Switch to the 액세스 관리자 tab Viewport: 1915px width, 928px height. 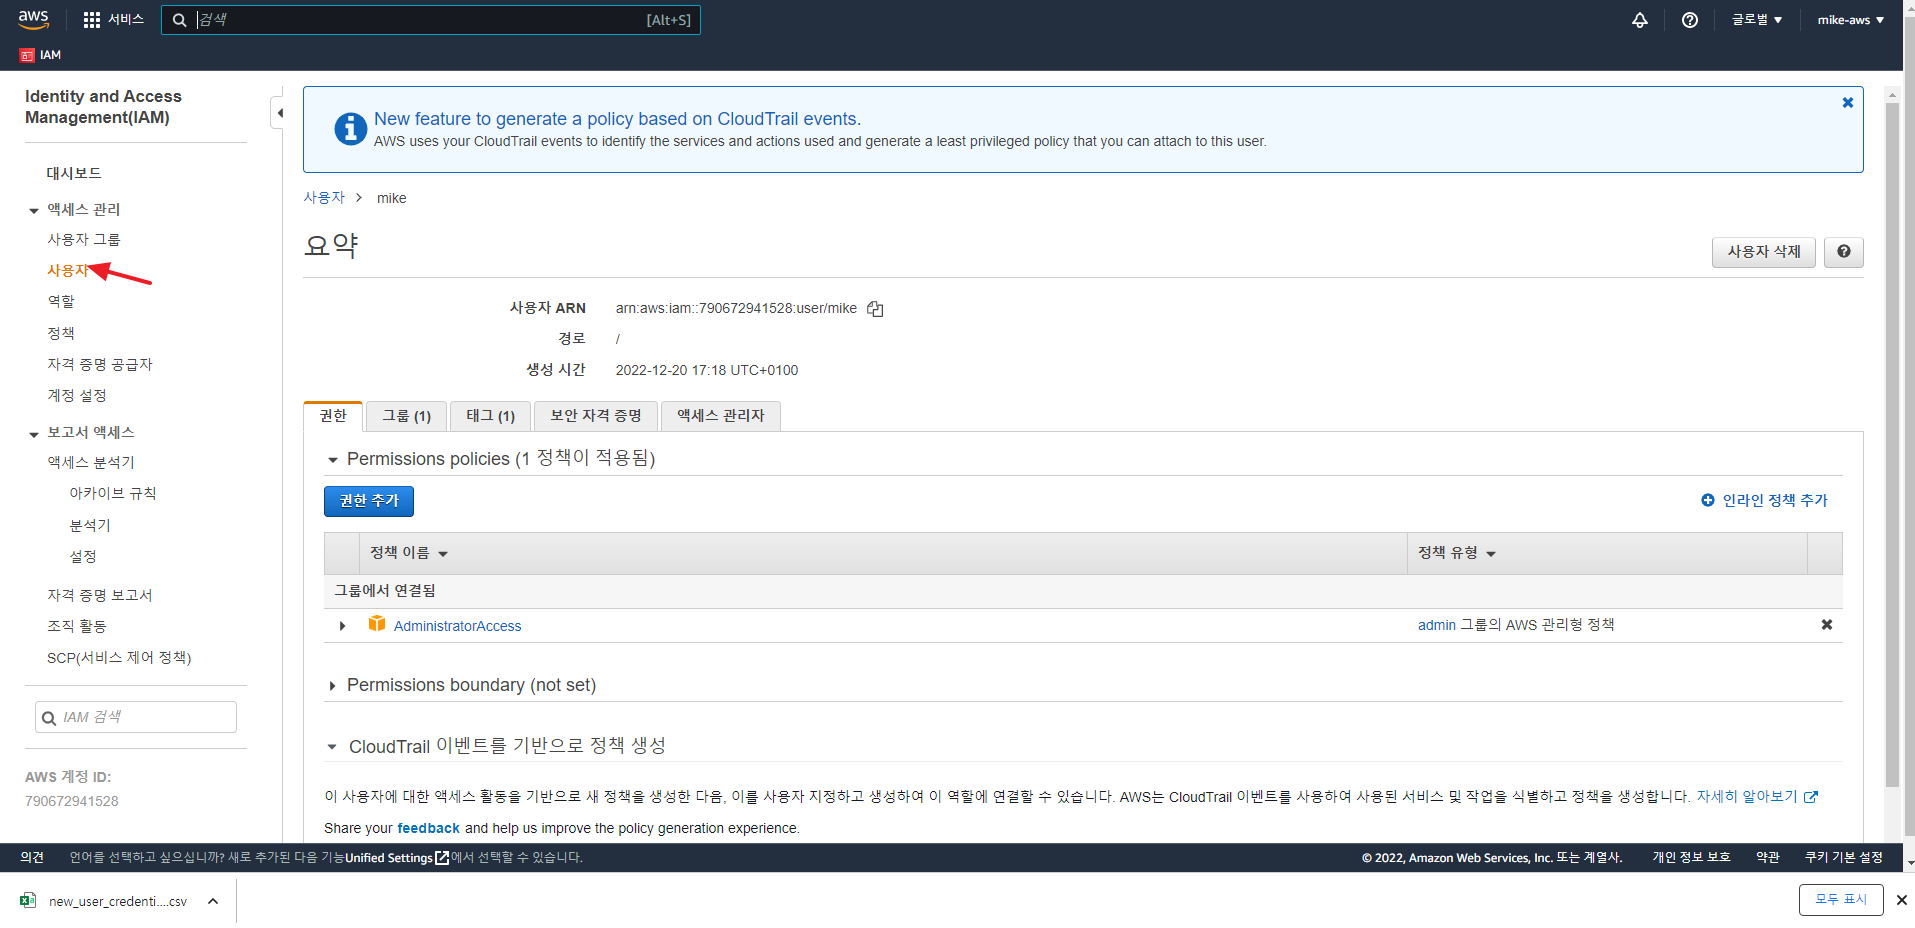pyautogui.click(x=721, y=416)
